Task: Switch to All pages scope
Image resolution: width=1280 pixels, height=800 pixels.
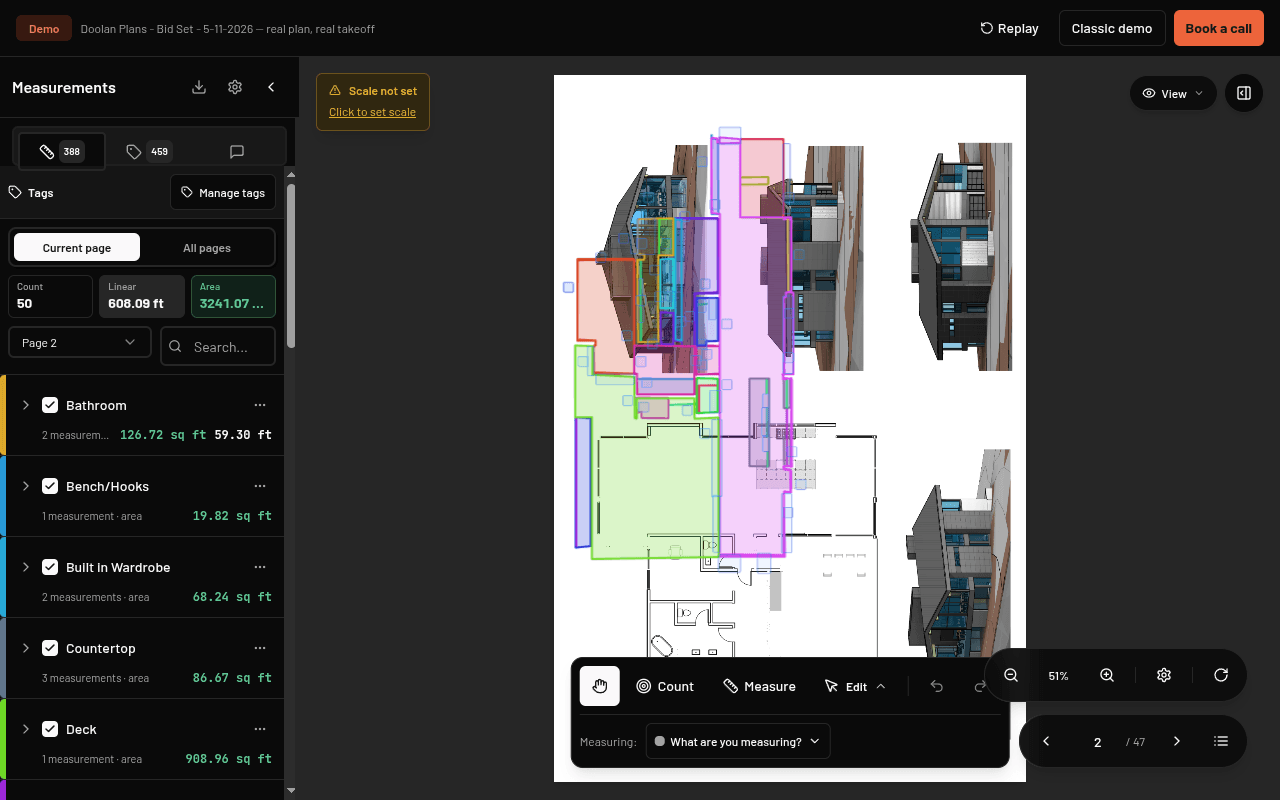Action: coord(207,248)
